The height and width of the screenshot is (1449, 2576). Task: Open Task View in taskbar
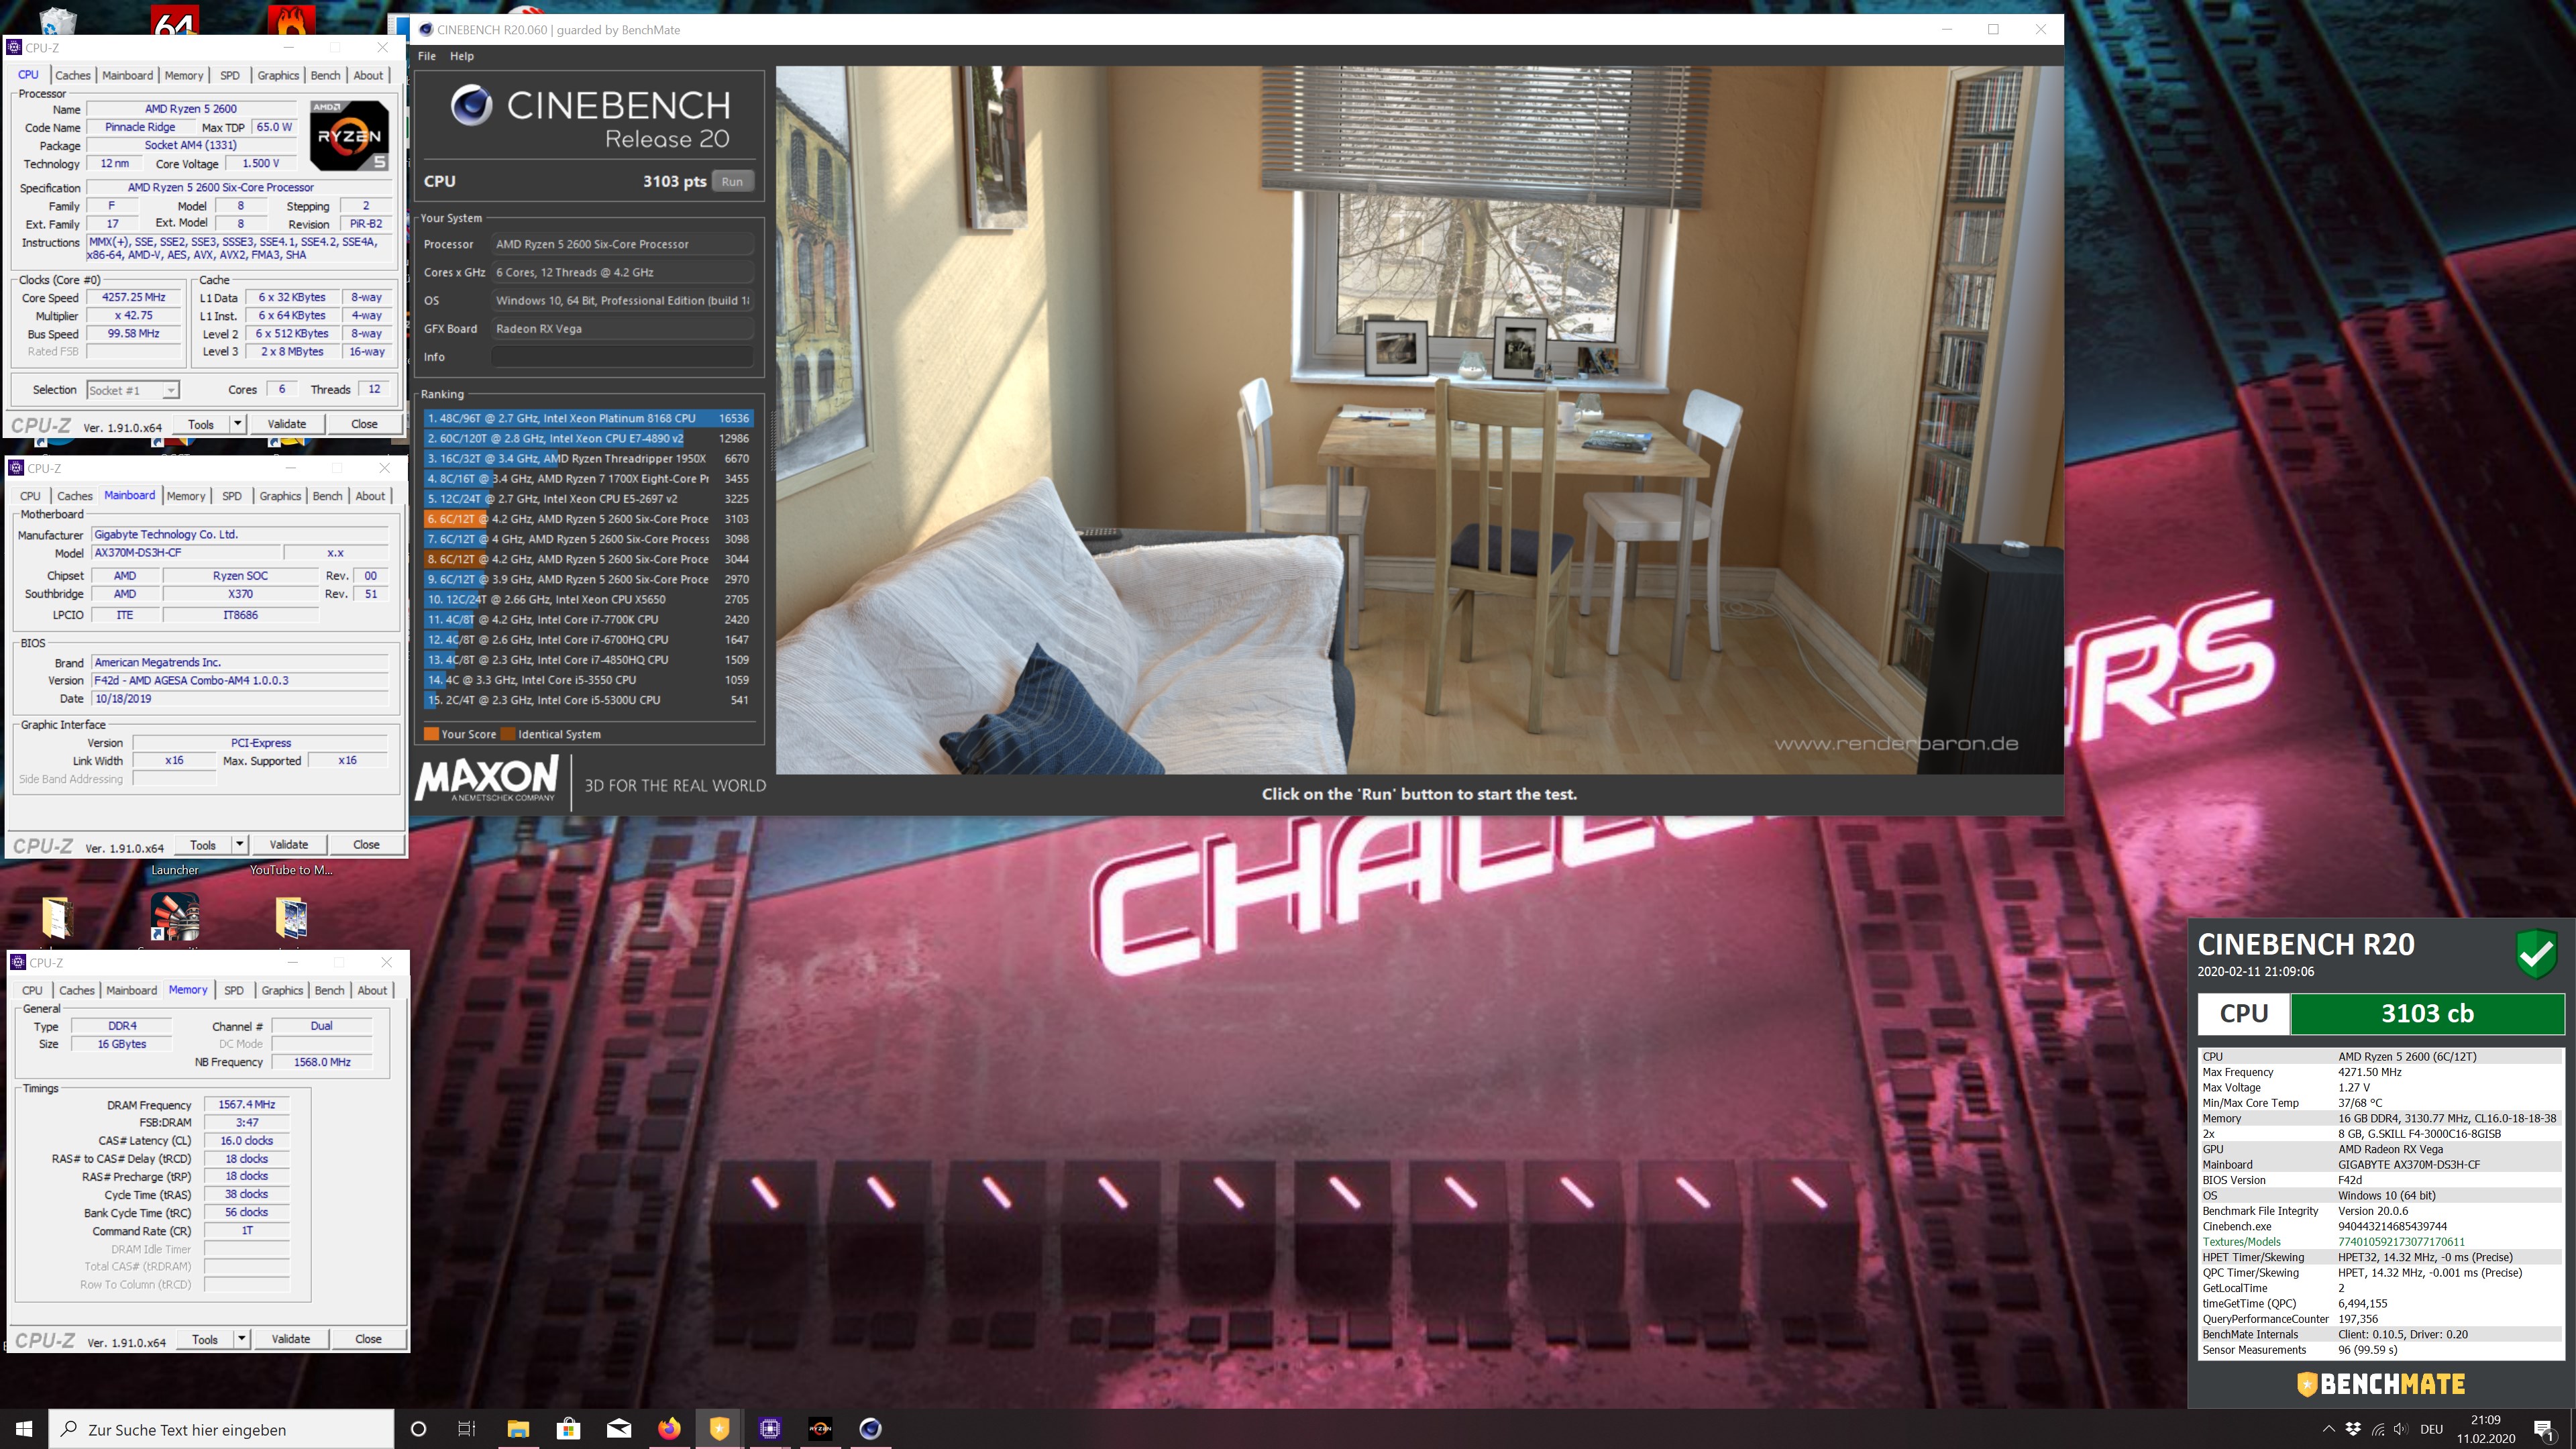pos(467,1429)
